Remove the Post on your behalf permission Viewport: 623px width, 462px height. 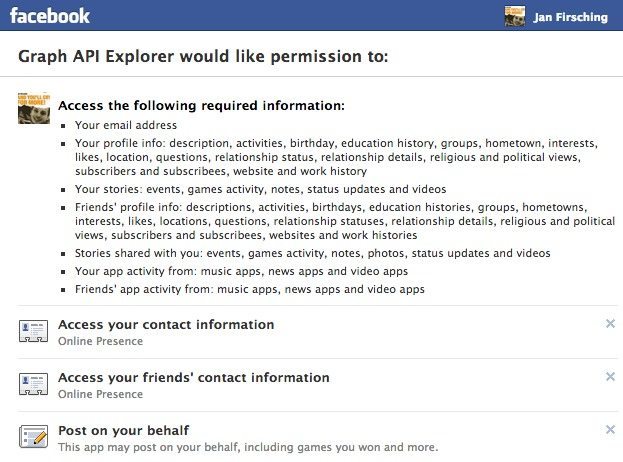[x=610, y=429]
